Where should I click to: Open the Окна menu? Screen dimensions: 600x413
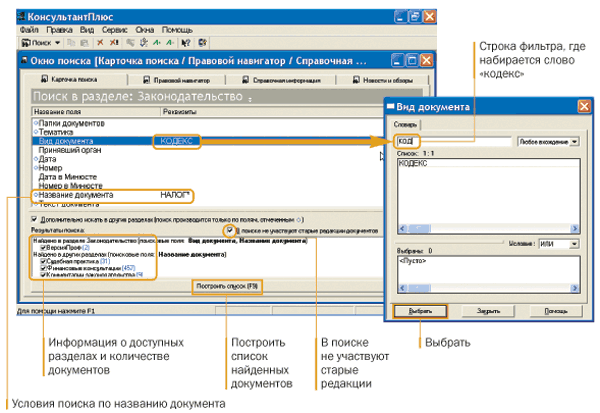point(145,29)
